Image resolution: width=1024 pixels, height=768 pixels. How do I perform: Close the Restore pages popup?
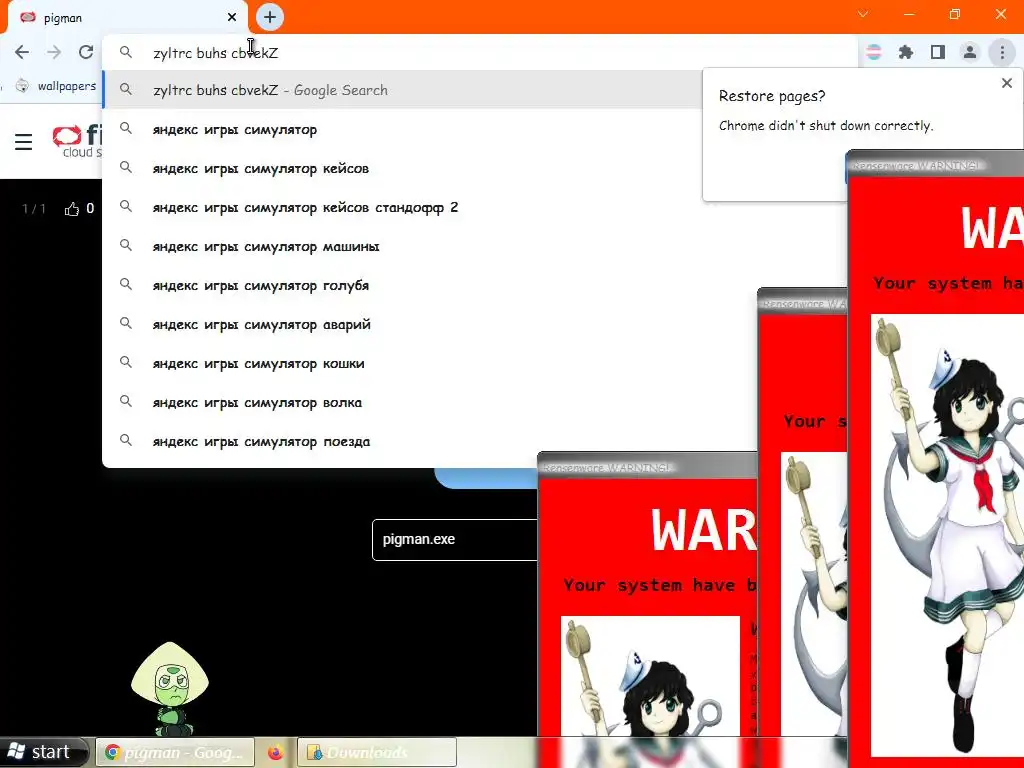tap(1007, 83)
